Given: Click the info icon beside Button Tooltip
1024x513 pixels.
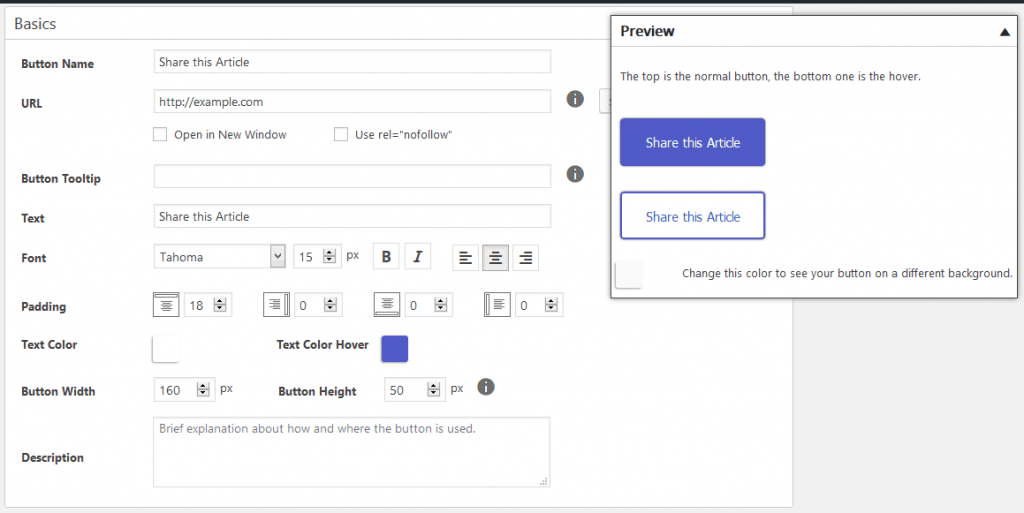Looking at the screenshot, I should (575, 174).
